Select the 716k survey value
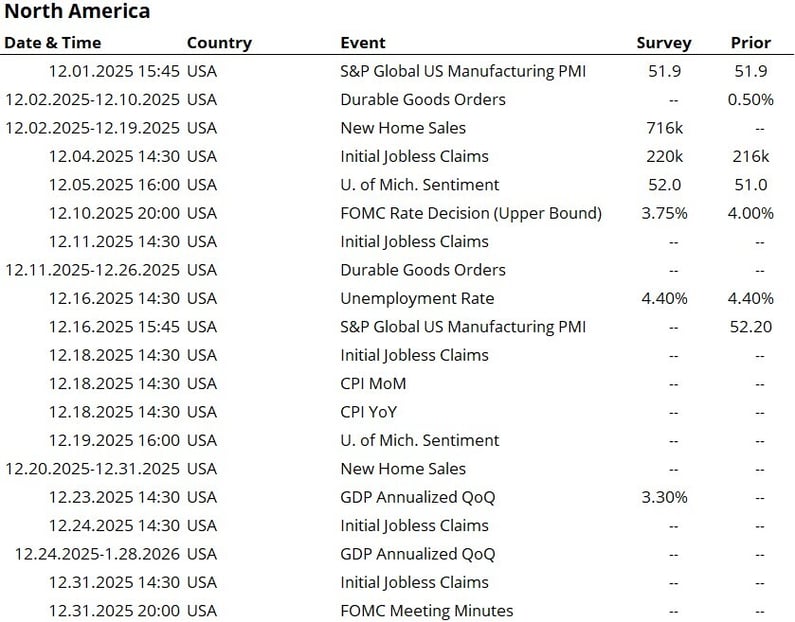The height and width of the screenshot is (622, 795). 663,128
